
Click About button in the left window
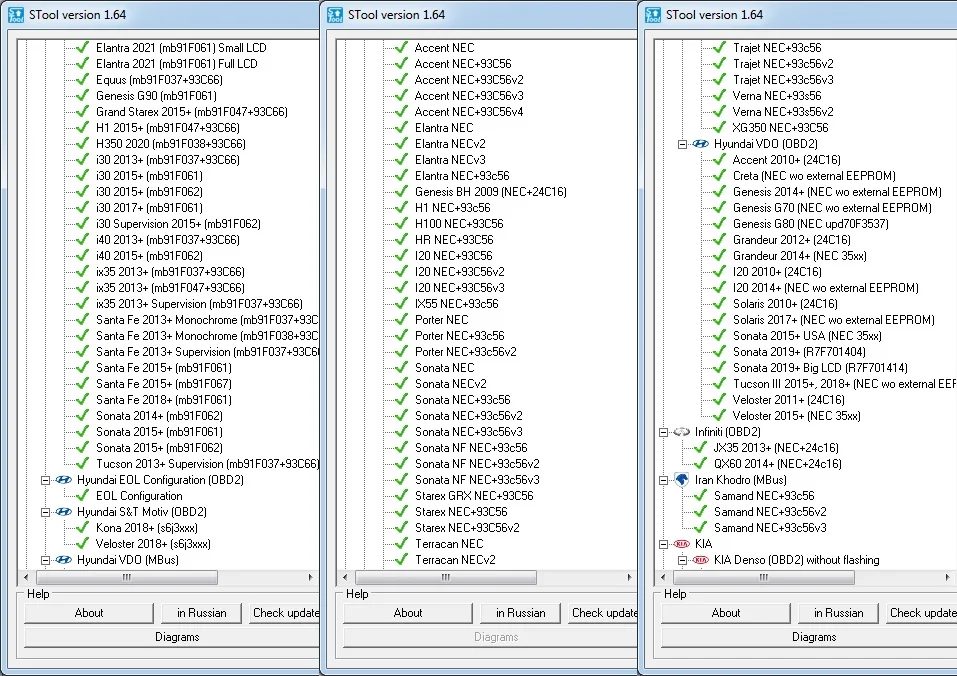pos(88,613)
